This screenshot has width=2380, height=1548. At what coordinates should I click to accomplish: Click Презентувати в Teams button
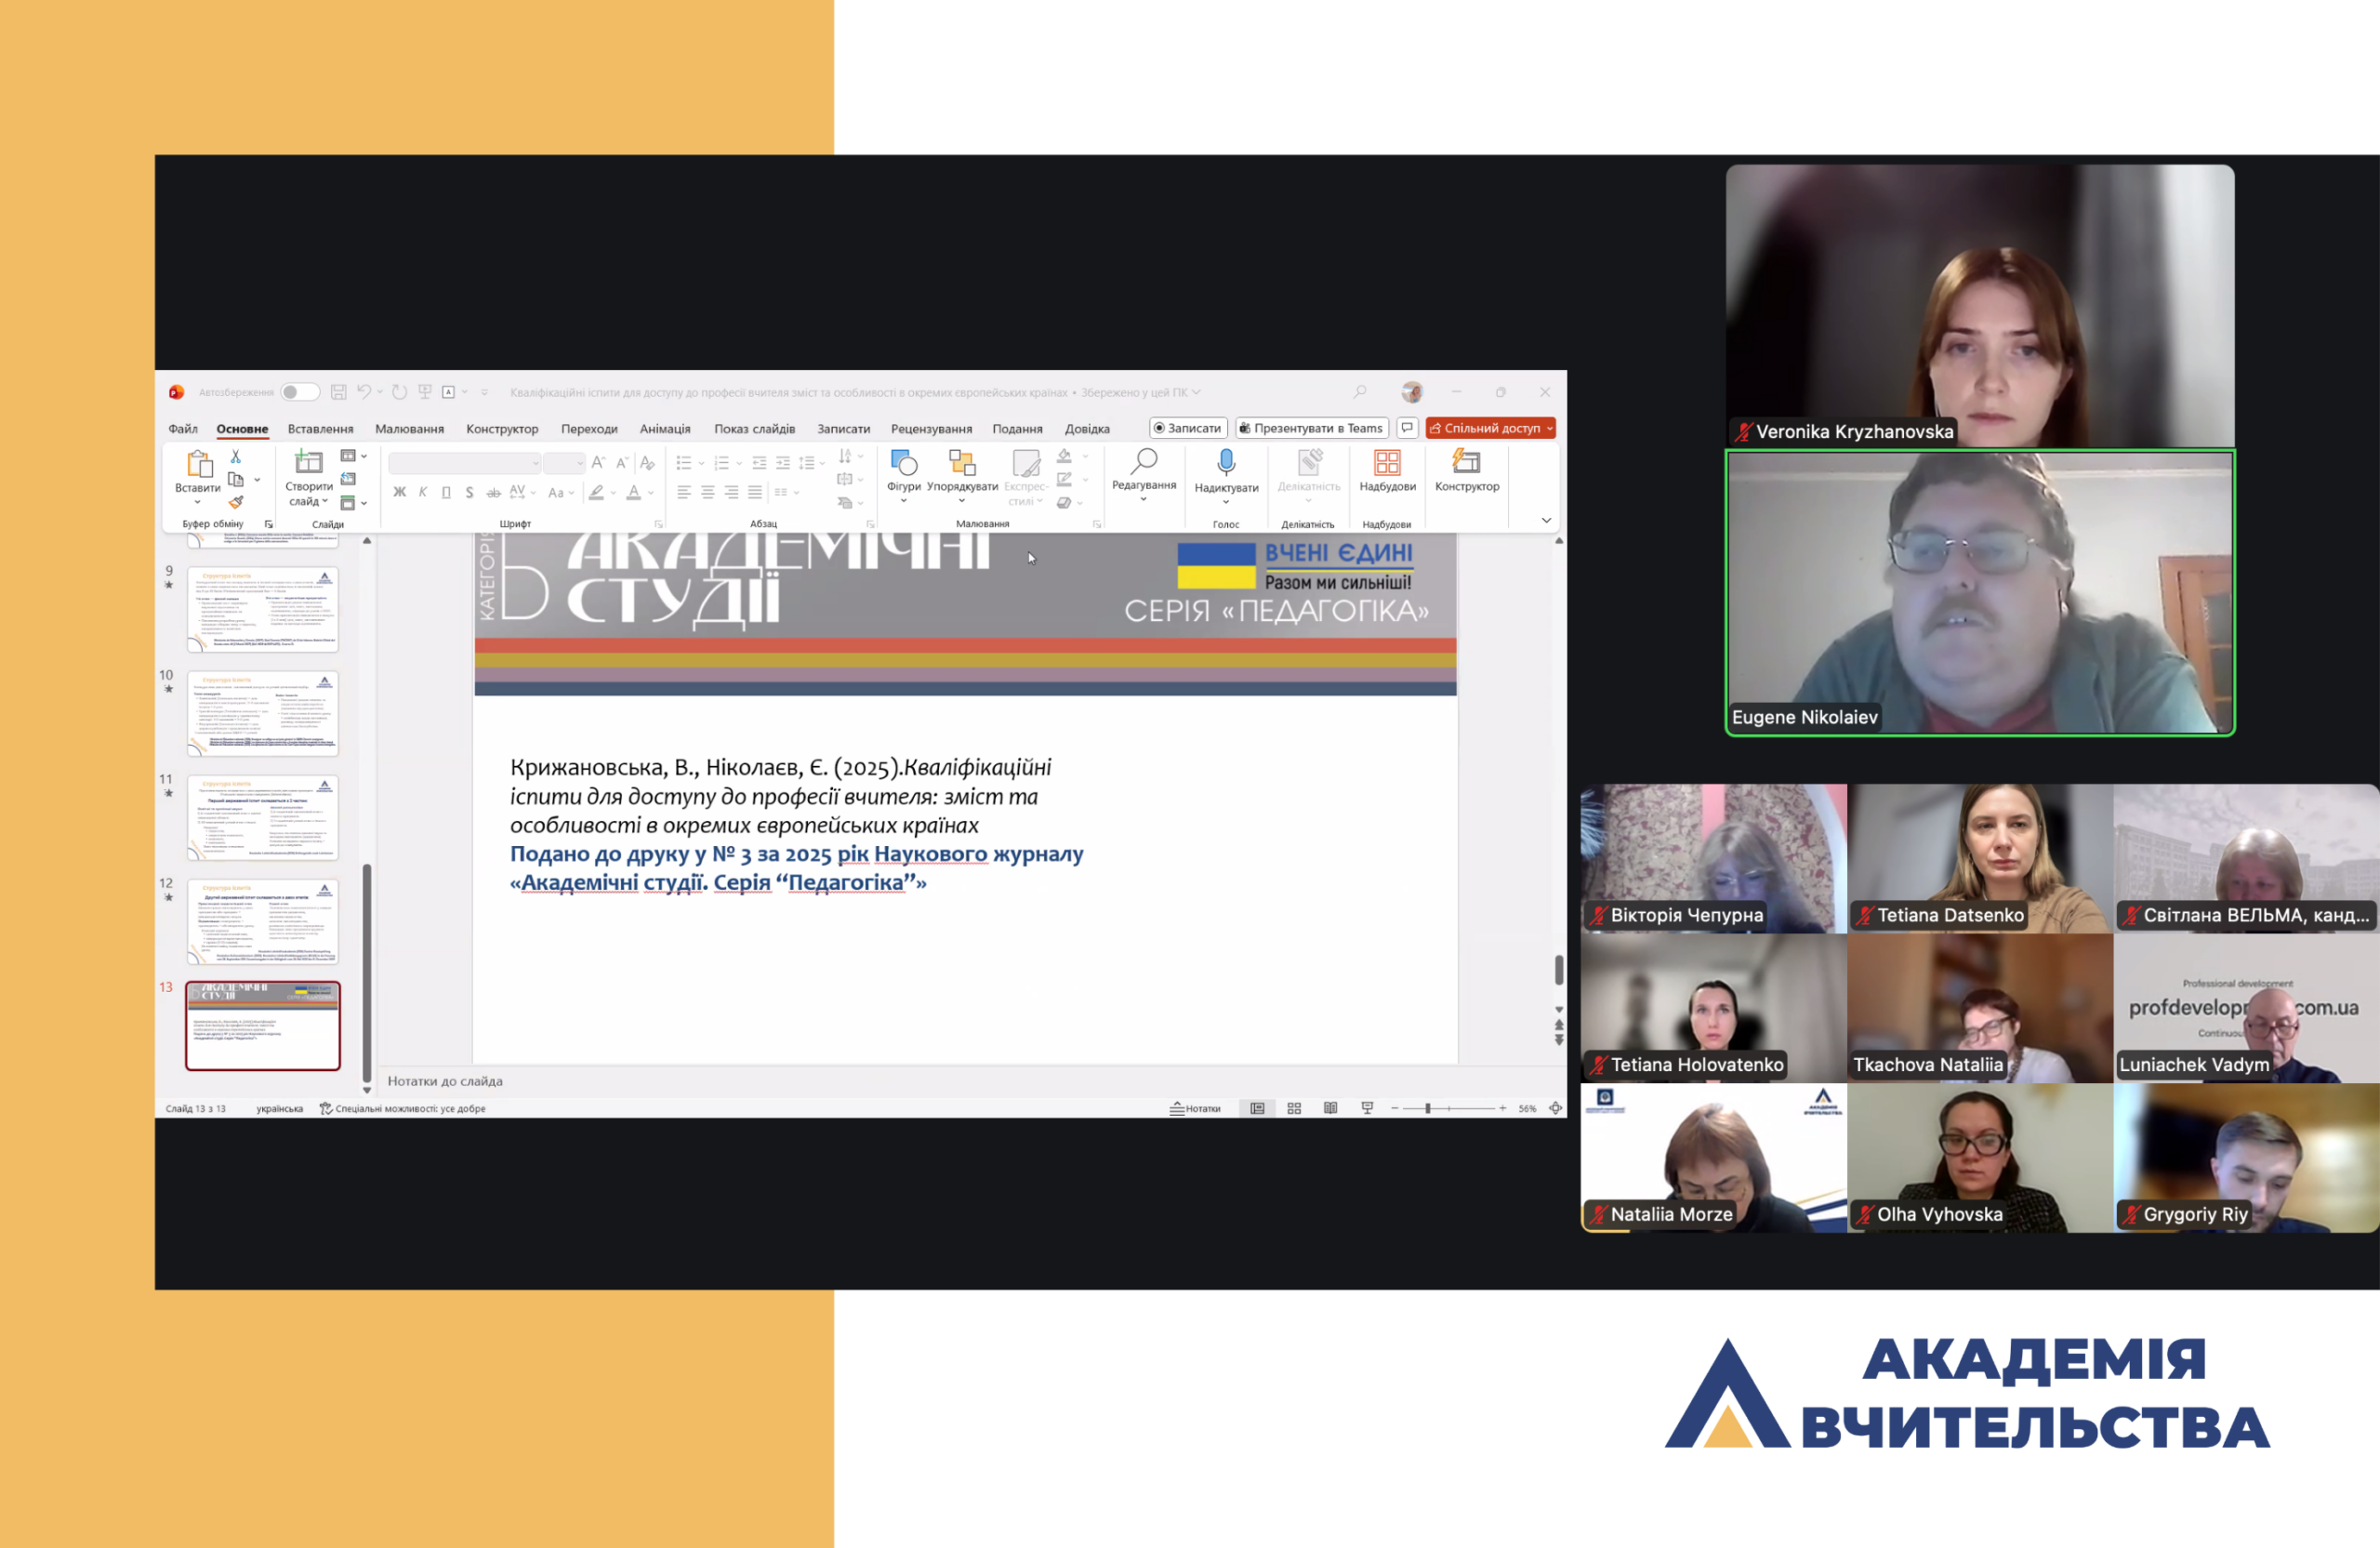(x=1311, y=428)
